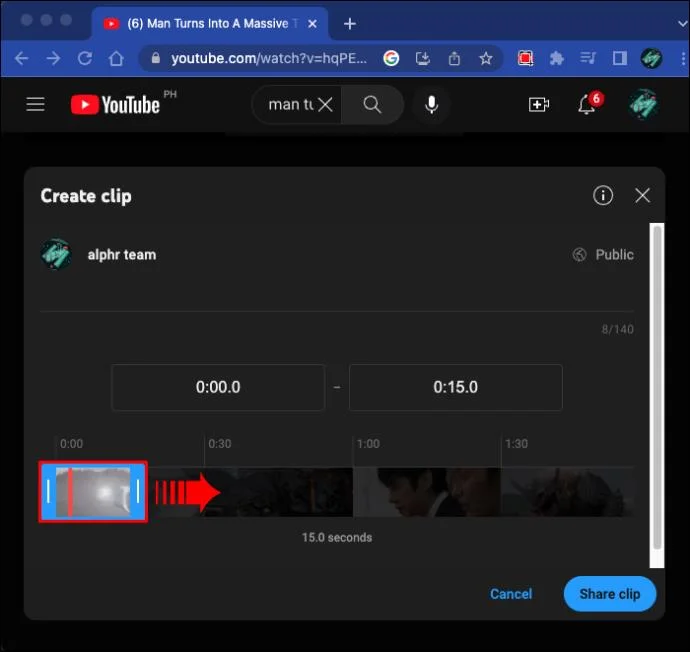Open Create clip info icon
The image size is (690, 652).
click(x=602, y=195)
